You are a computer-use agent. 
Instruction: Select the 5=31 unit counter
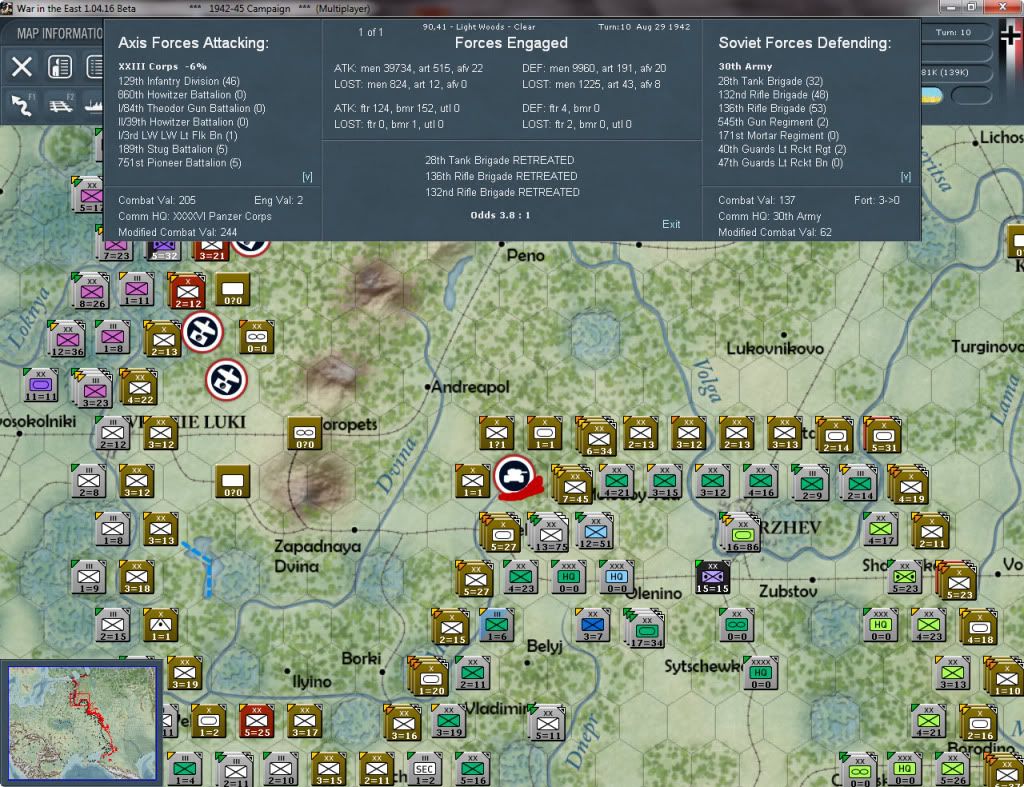(x=883, y=434)
